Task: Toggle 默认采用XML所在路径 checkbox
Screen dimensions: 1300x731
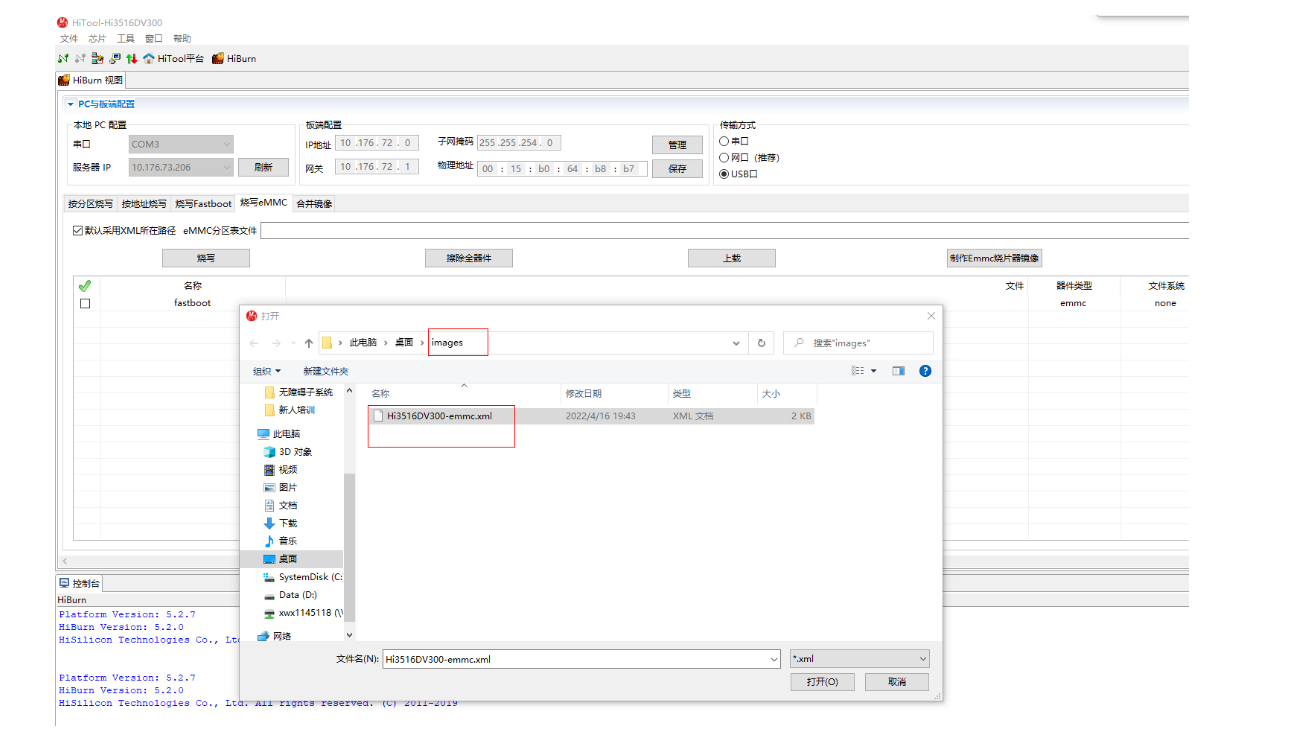Action: [x=78, y=231]
